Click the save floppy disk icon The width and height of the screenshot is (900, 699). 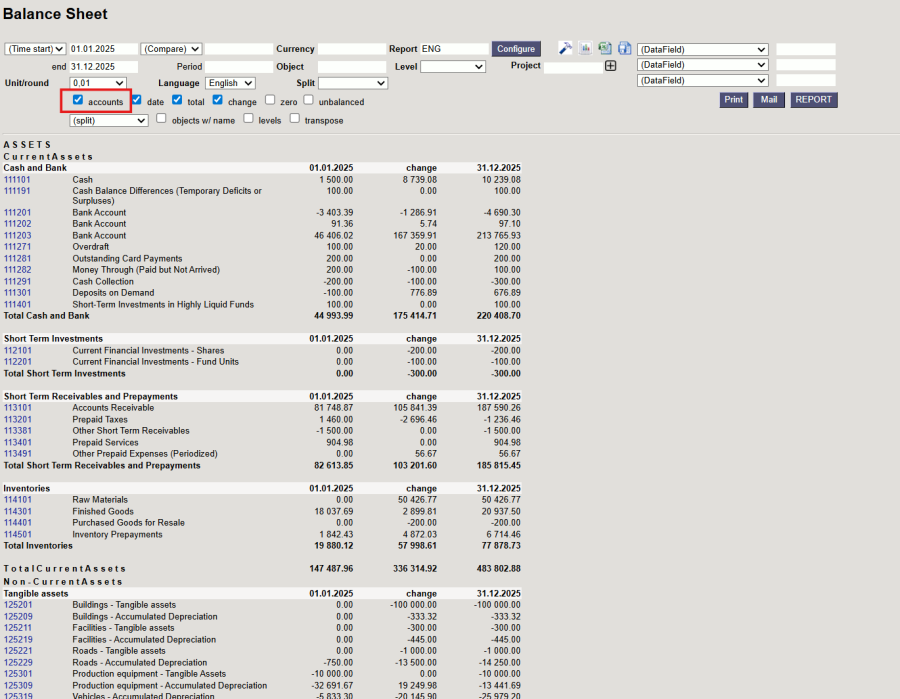pos(624,48)
